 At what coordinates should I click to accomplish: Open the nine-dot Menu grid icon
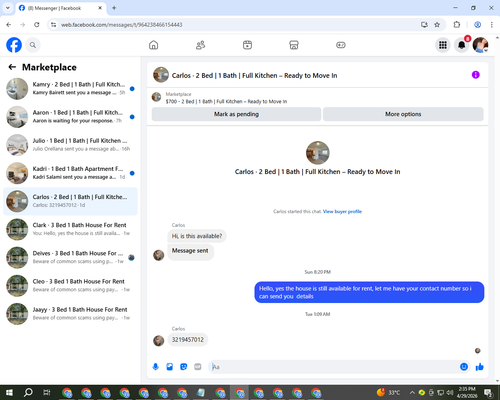click(443, 45)
